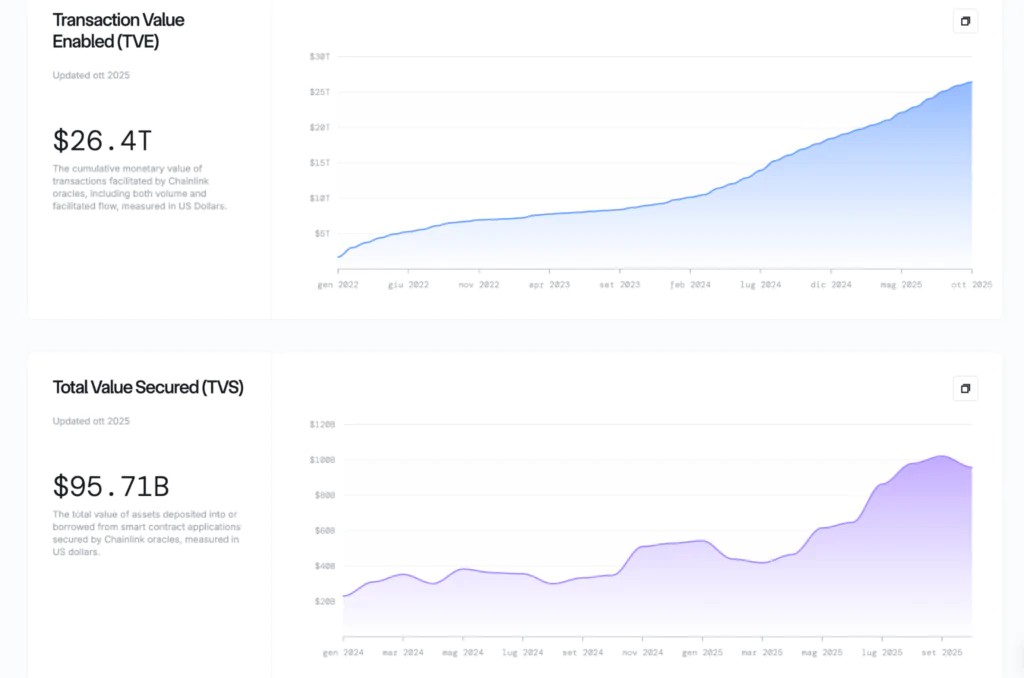This screenshot has width=1024, height=678.
Task: Click the $26.4T value figure
Action: tap(102, 139)
